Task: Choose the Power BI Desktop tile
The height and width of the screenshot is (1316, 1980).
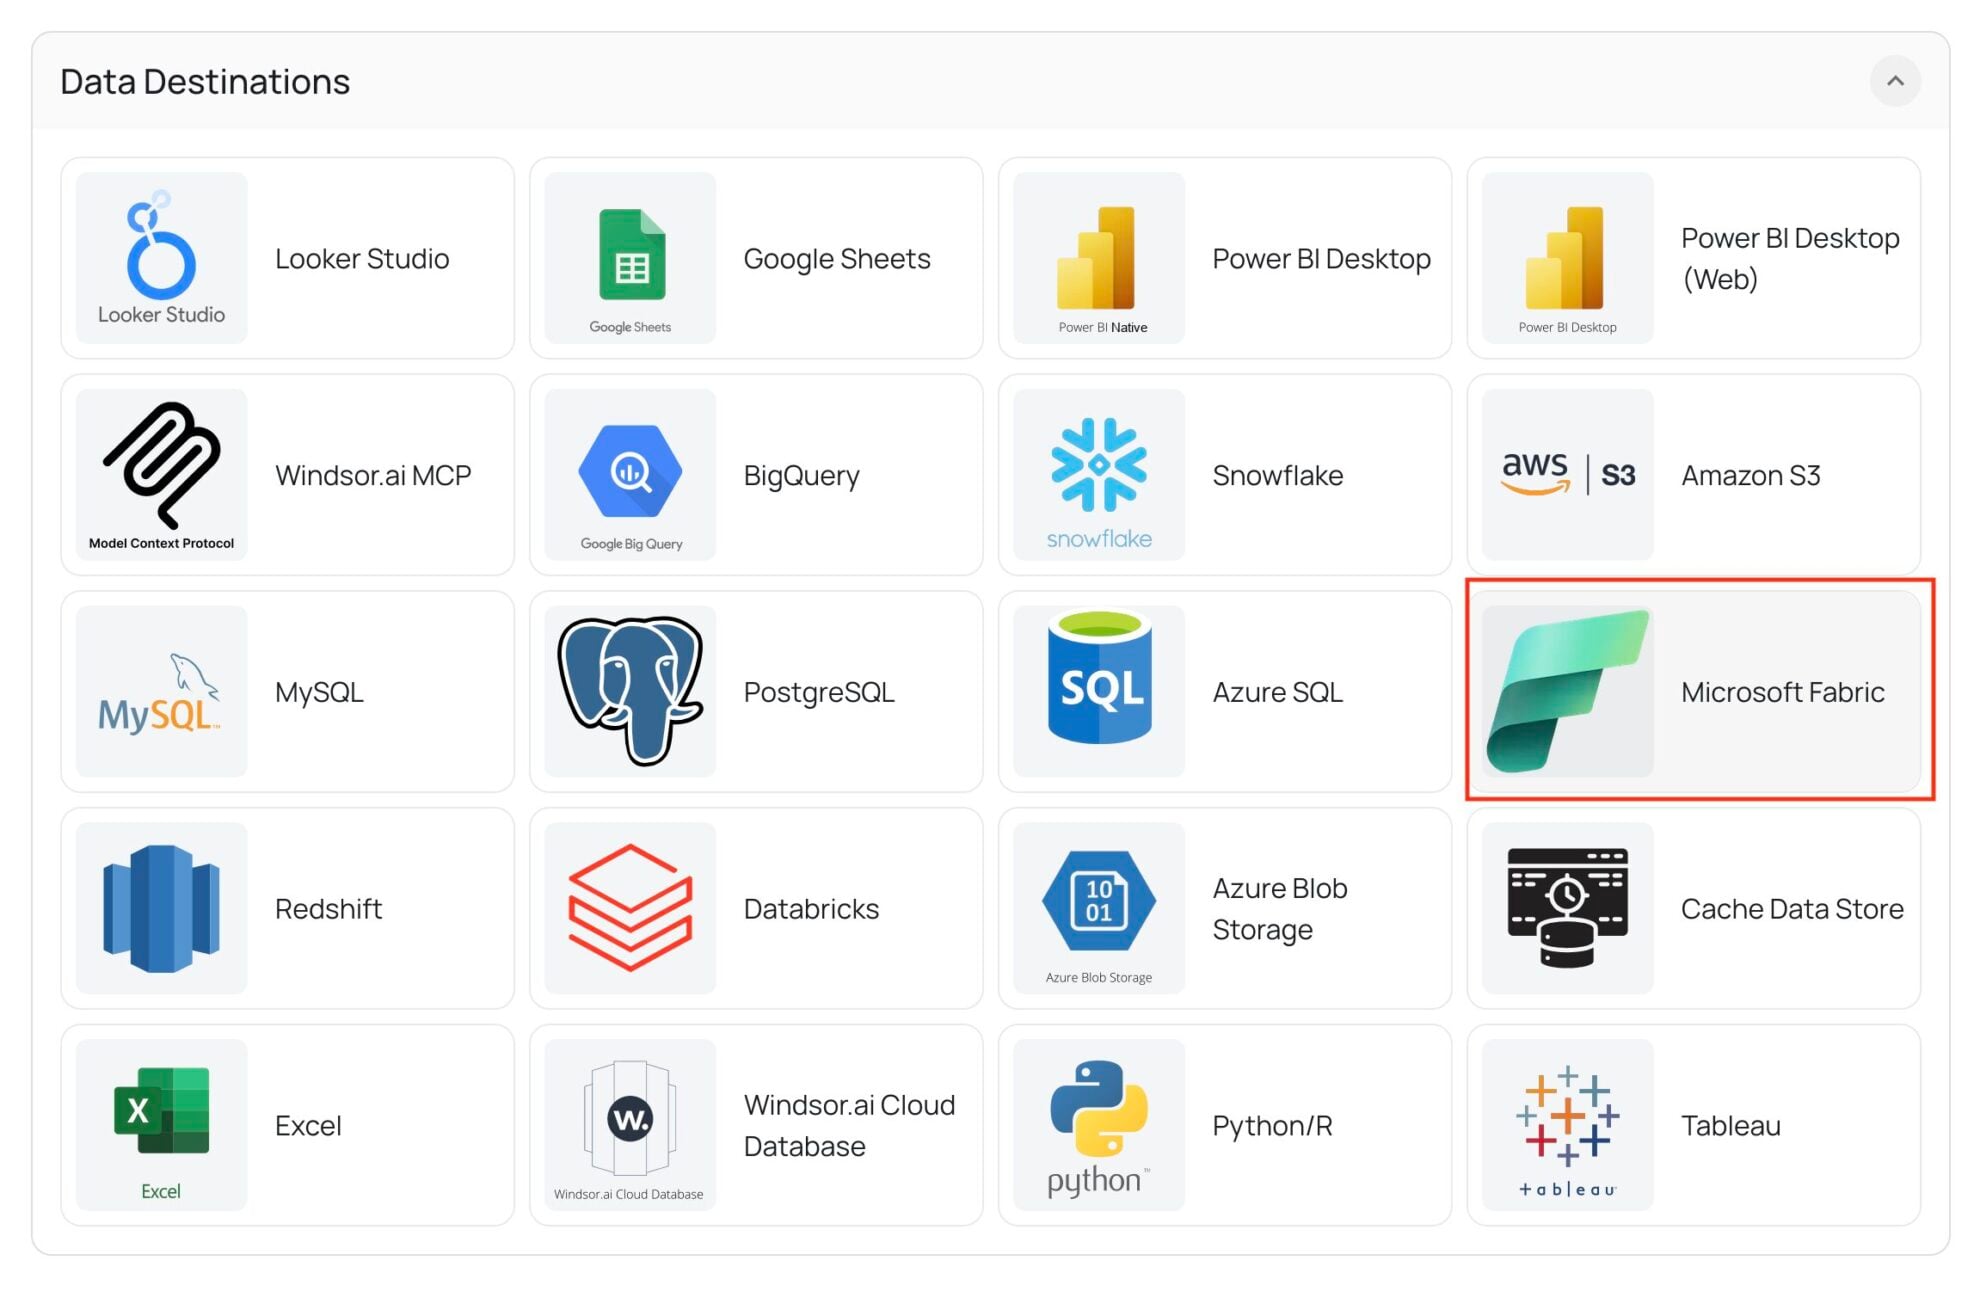Action: (x=1225, y=257)
